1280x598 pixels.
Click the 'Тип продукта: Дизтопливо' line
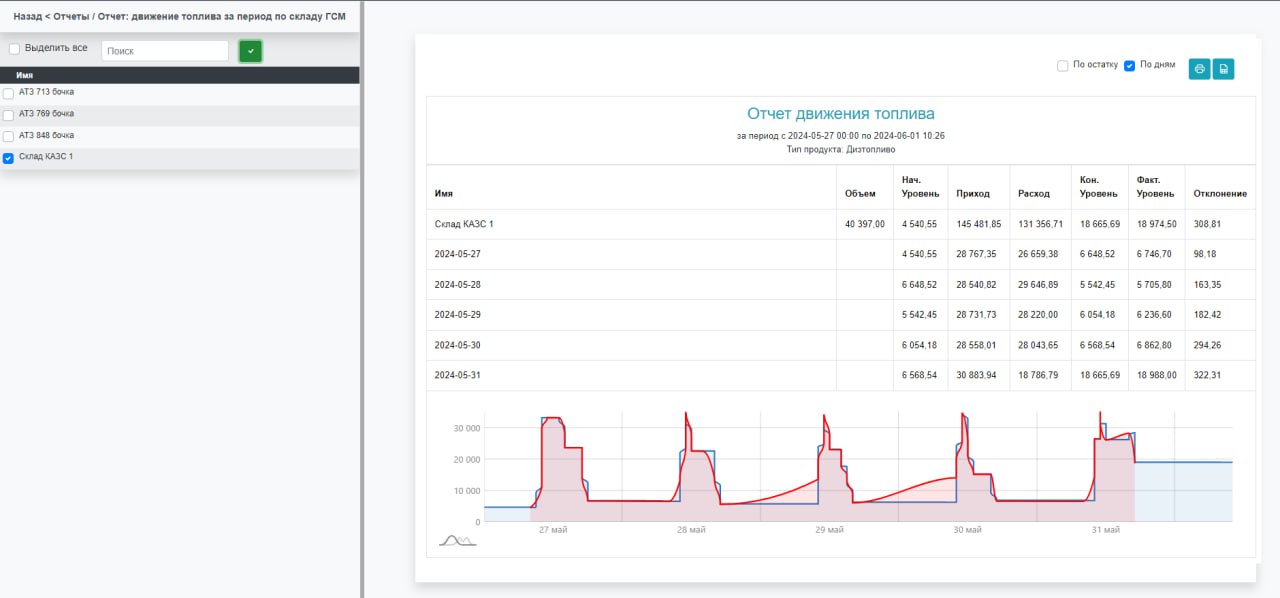[841, 149]
